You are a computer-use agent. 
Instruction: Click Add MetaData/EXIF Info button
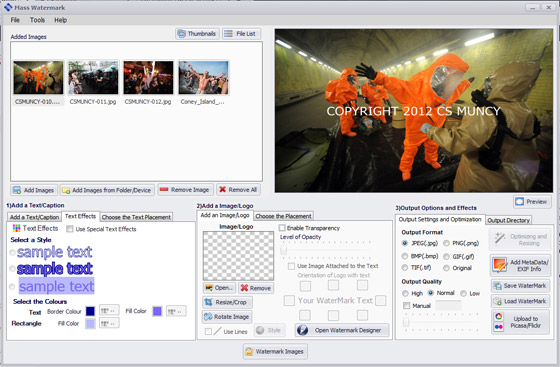pyautogui.click(x=520, y=265)
